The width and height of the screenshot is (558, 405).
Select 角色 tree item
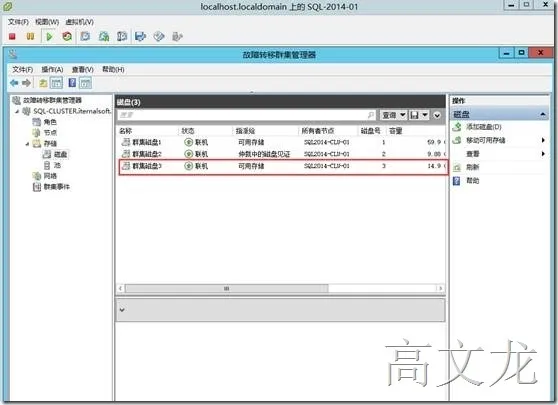[50, 122]
